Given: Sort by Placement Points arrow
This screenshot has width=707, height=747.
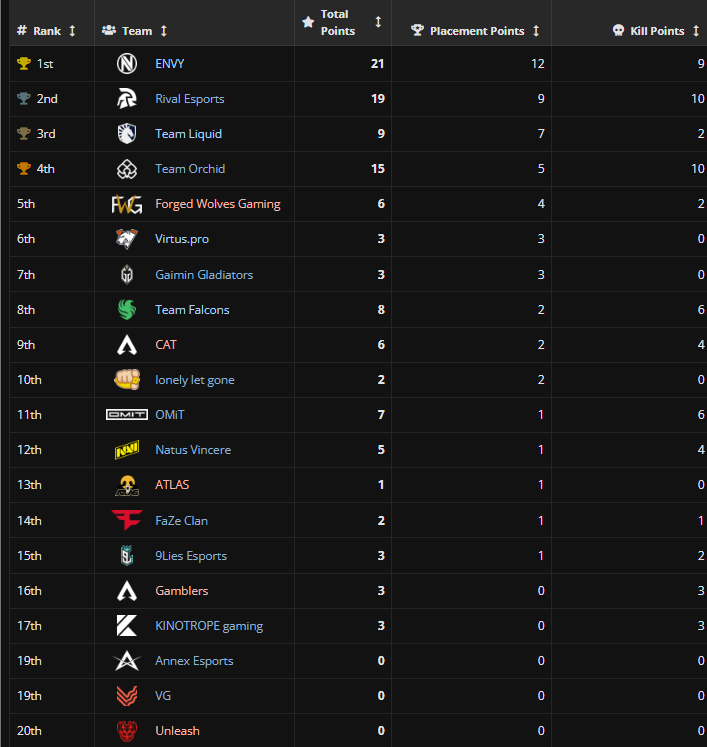Looking at the screenshot, I should [536, 31].
